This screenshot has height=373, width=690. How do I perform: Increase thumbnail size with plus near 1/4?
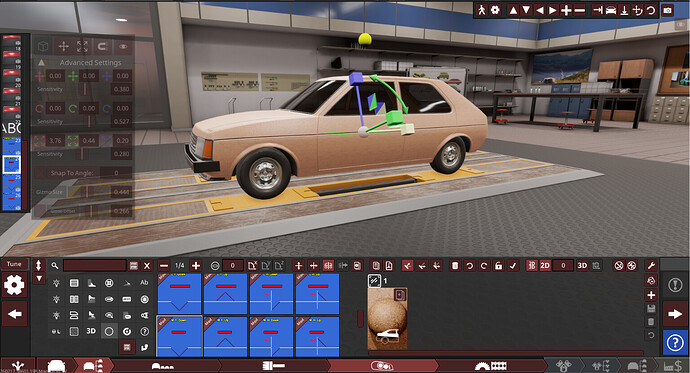pyautogui.click(x=196, y=266)
